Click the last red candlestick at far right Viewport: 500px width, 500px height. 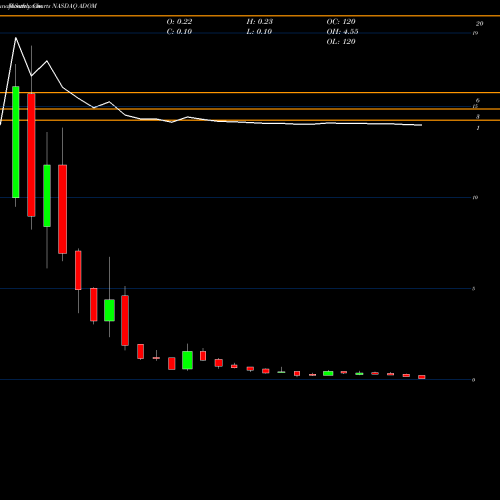pyautogui.click(x=422, y=377)
